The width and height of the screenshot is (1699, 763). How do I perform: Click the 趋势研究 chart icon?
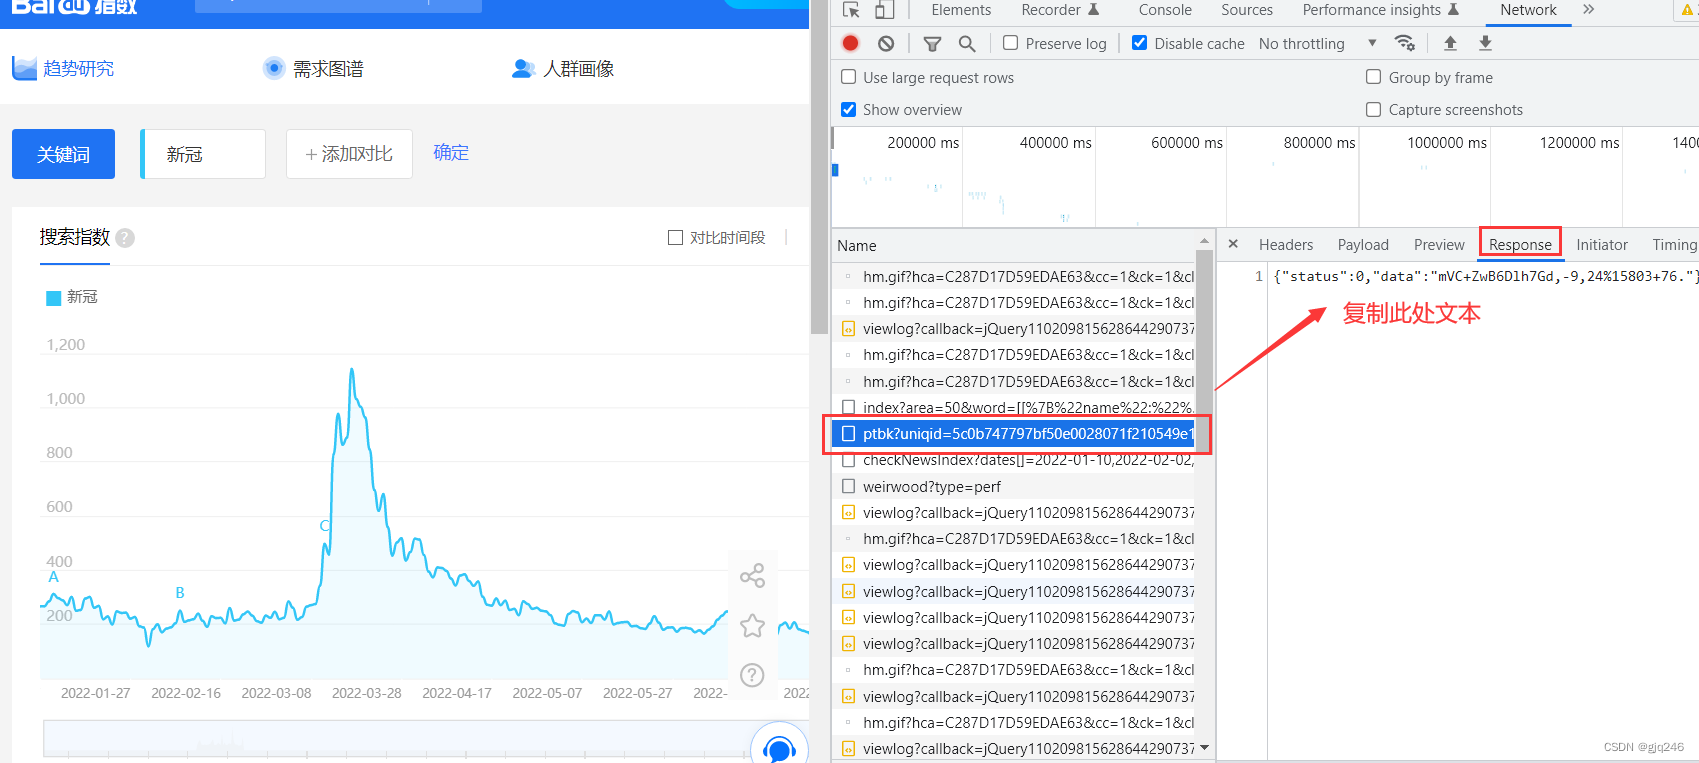(24, 68)
